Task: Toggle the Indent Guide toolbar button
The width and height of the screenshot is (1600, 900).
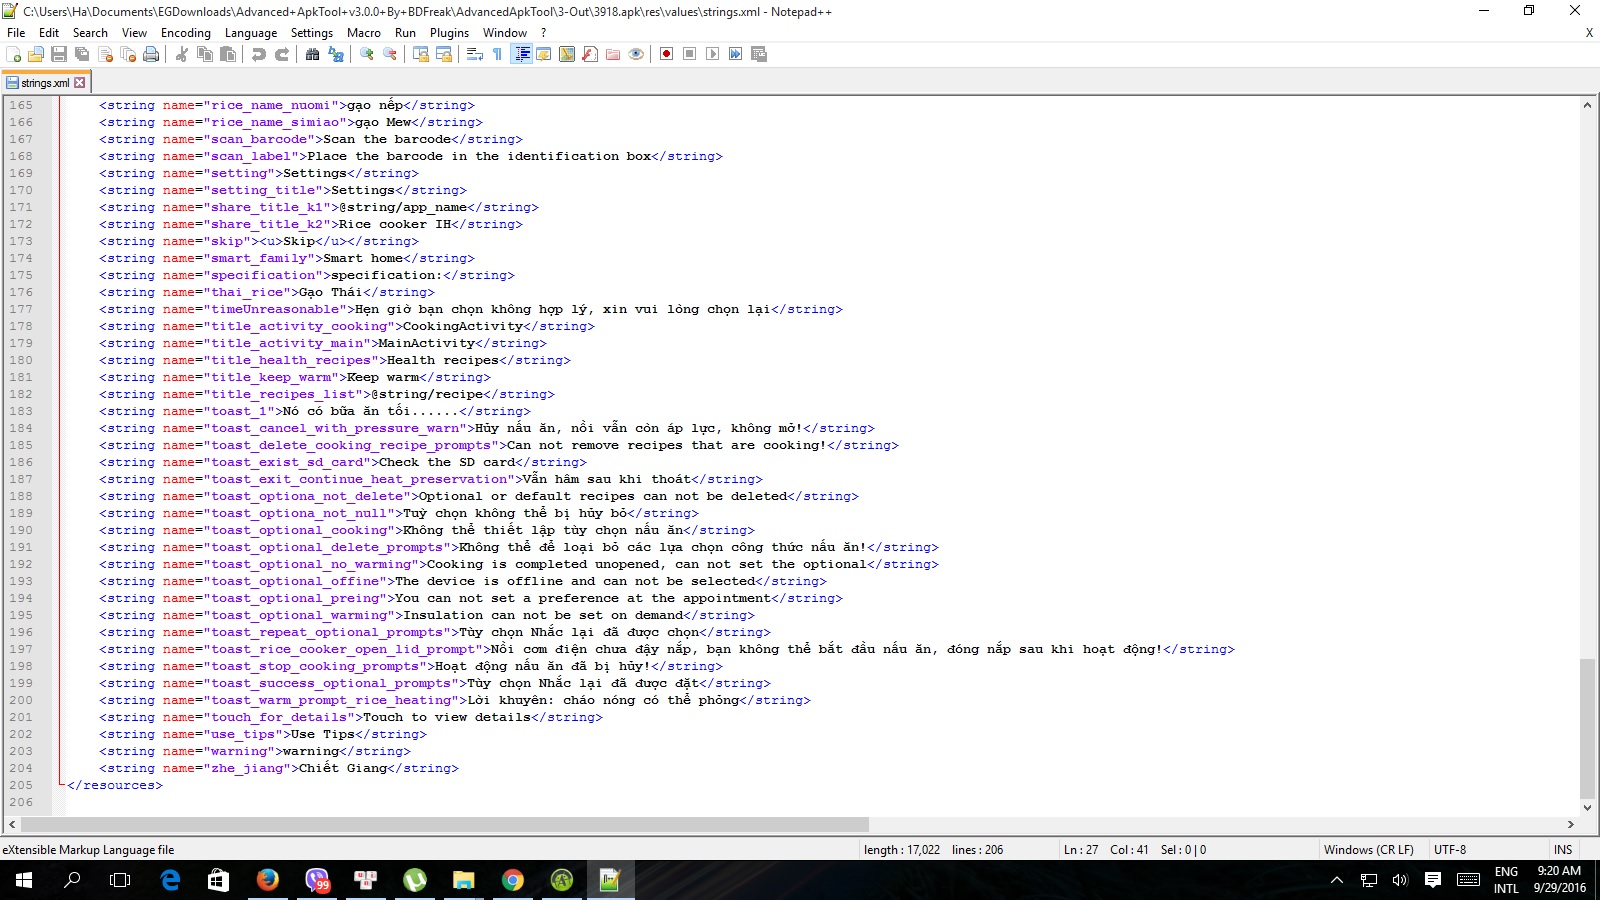Action: (521, 54)
